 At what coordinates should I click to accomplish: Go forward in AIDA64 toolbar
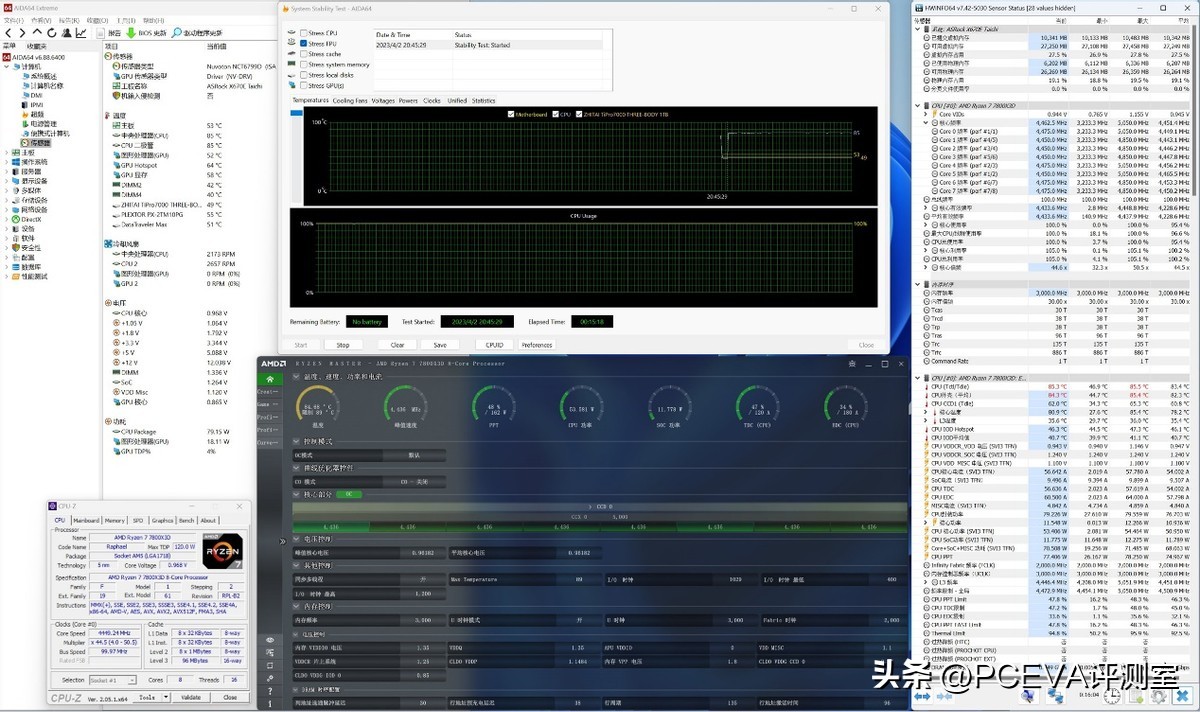point(22,33)
